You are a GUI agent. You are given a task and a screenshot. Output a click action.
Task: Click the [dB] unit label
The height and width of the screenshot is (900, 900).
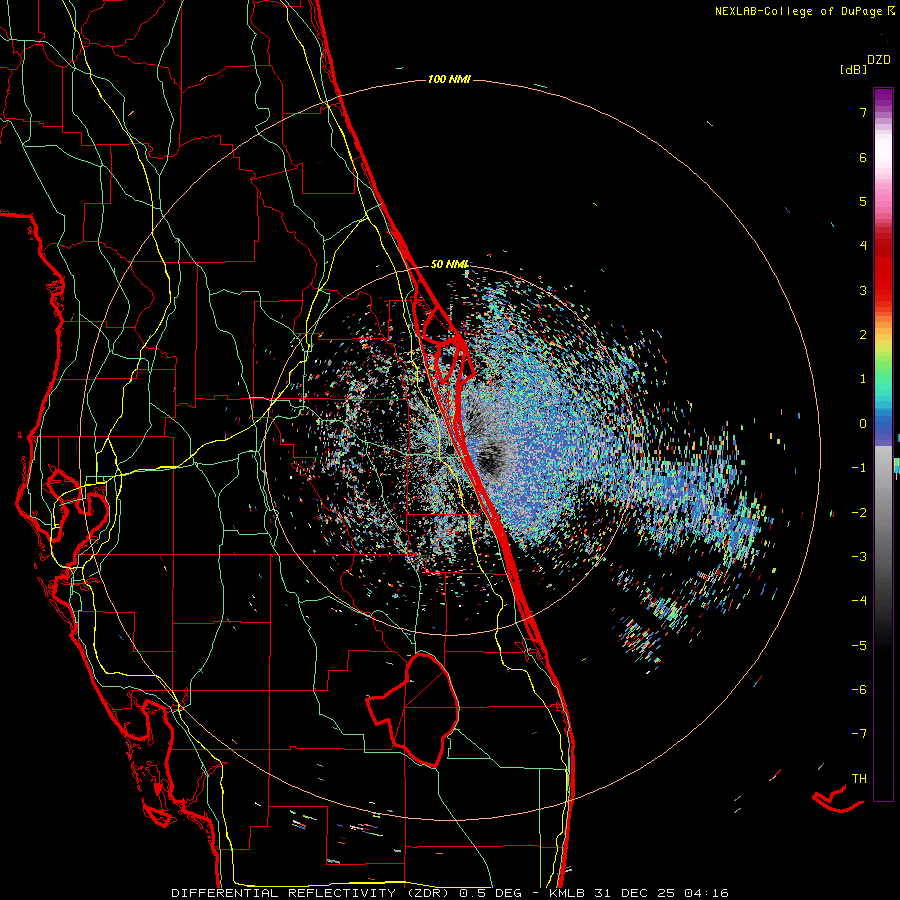(853, 70)
